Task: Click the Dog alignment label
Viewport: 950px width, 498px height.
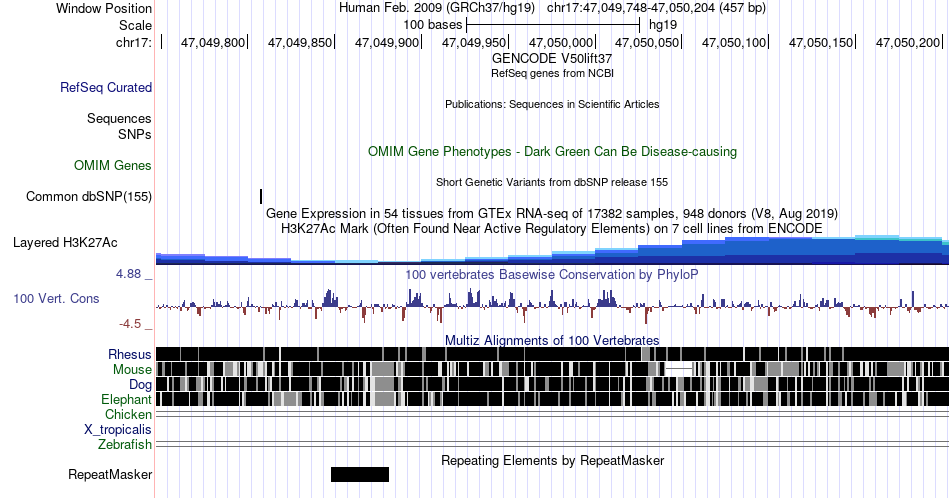Action: pyautogui.click(x=141, y=385)
